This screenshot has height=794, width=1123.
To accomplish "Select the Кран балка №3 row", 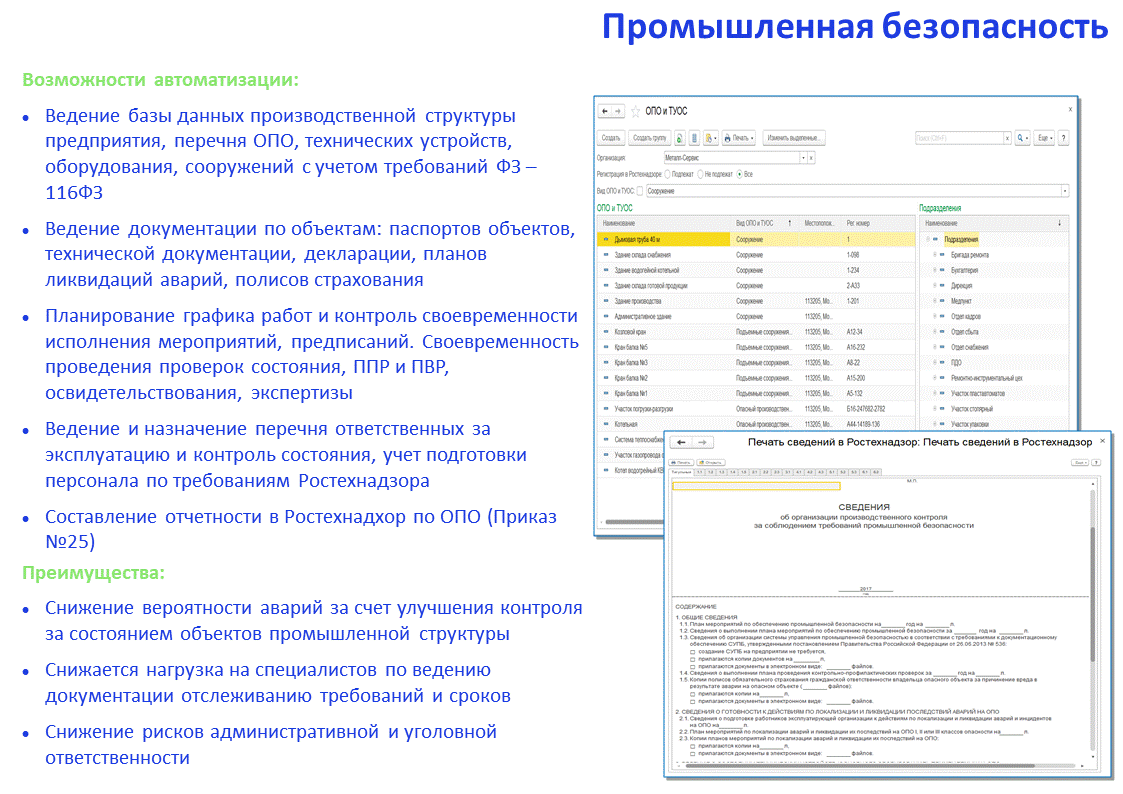I will click(x=756, y=363).
